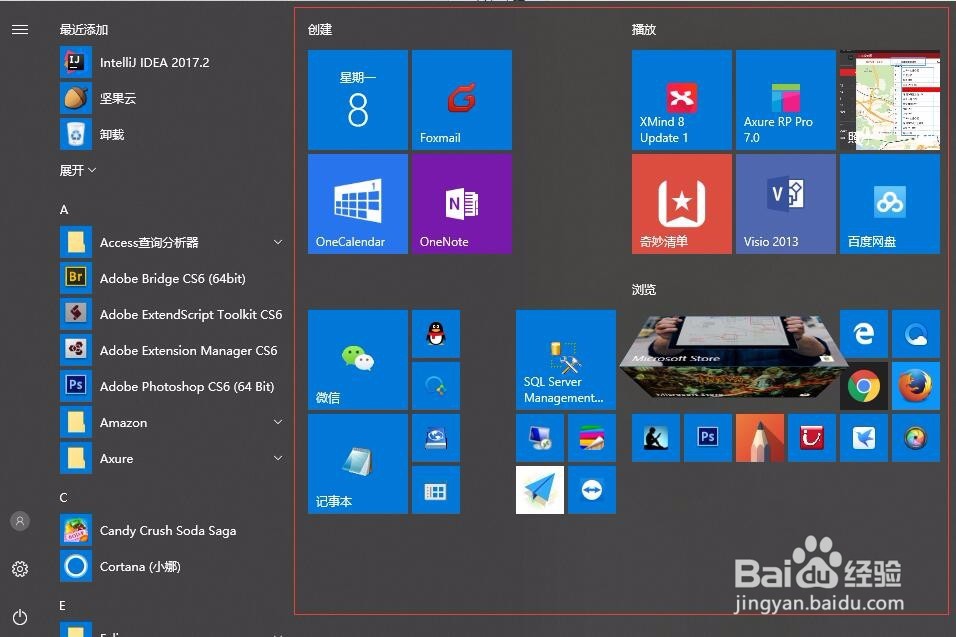Click the Power button
The width and height of the screenshot is (956, 637).
click(x=20, y=617)
